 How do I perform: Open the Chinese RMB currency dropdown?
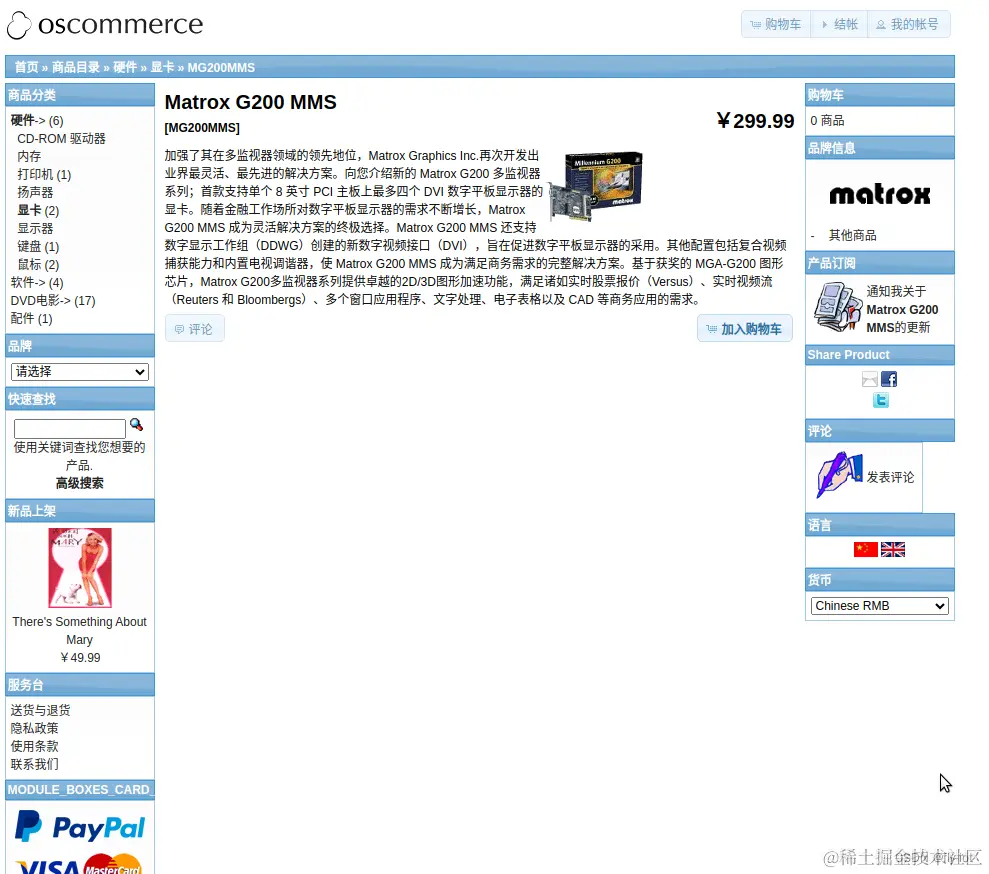pyautogui.click(x=879, y=605)
